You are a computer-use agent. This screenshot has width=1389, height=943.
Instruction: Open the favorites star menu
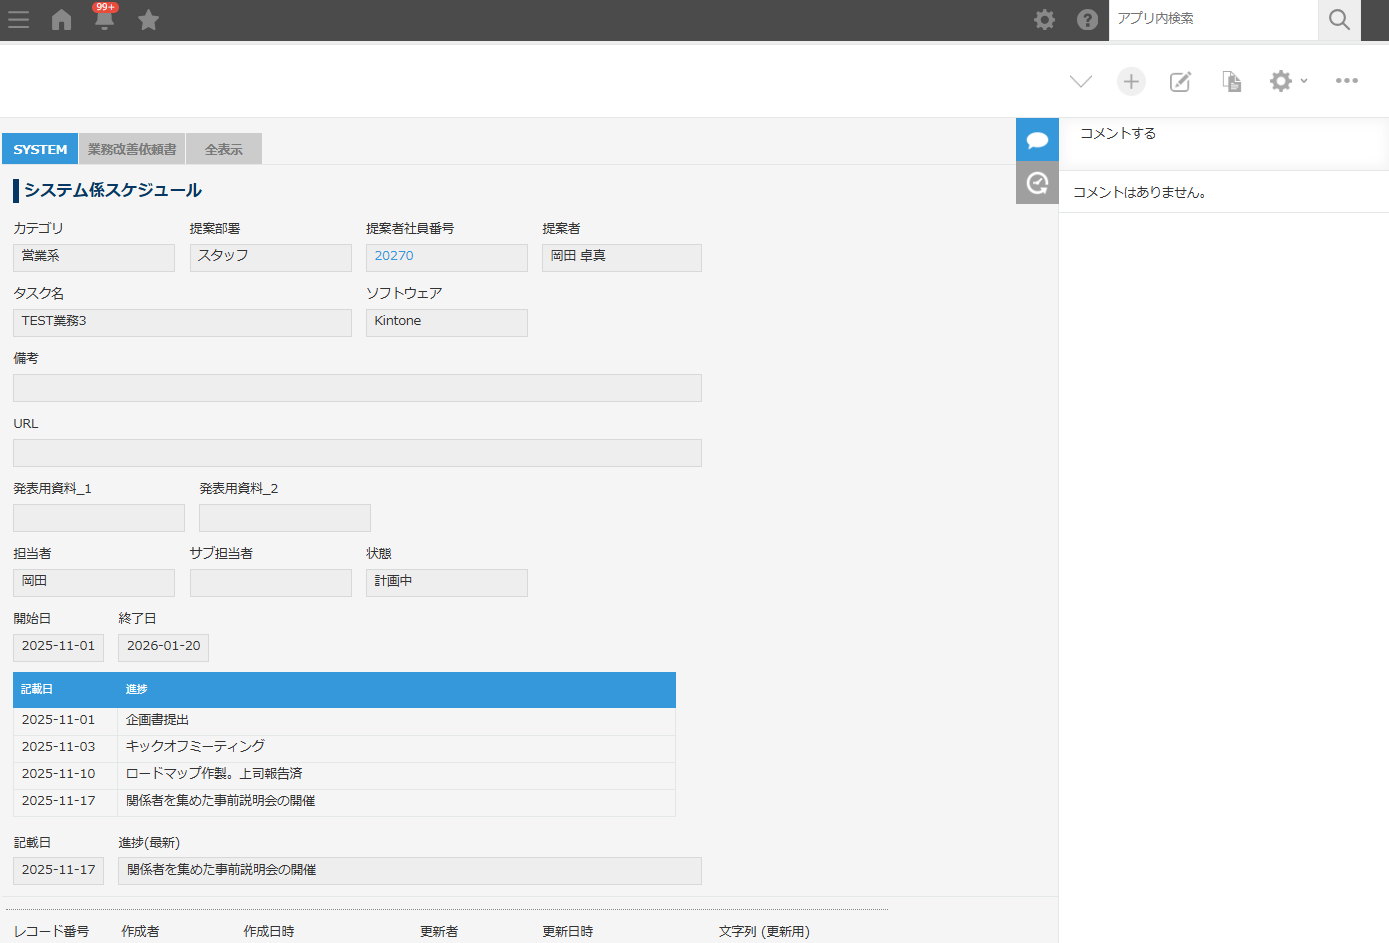[x=148, y=20]
